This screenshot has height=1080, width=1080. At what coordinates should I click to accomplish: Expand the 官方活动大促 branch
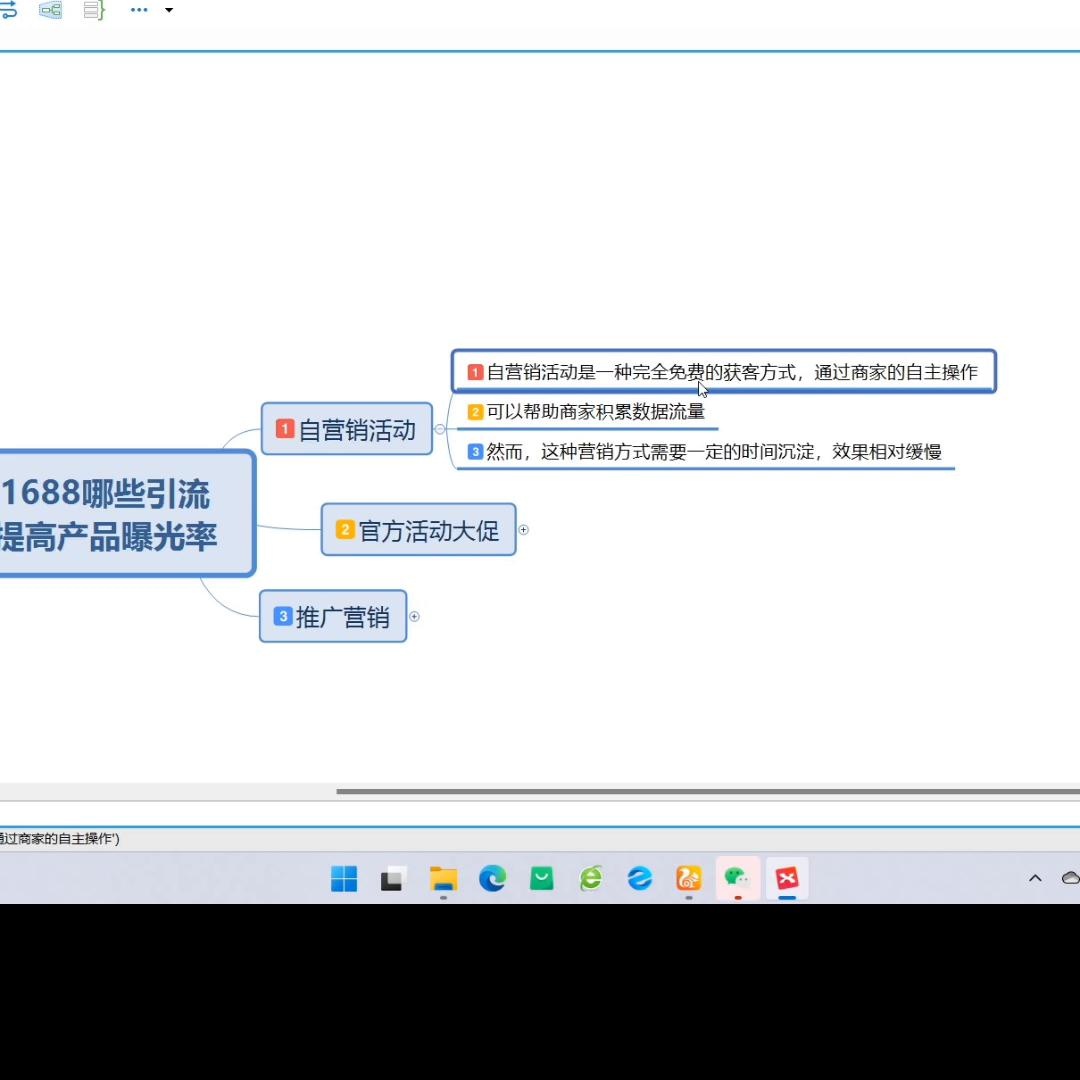click(x=523, y=530)
